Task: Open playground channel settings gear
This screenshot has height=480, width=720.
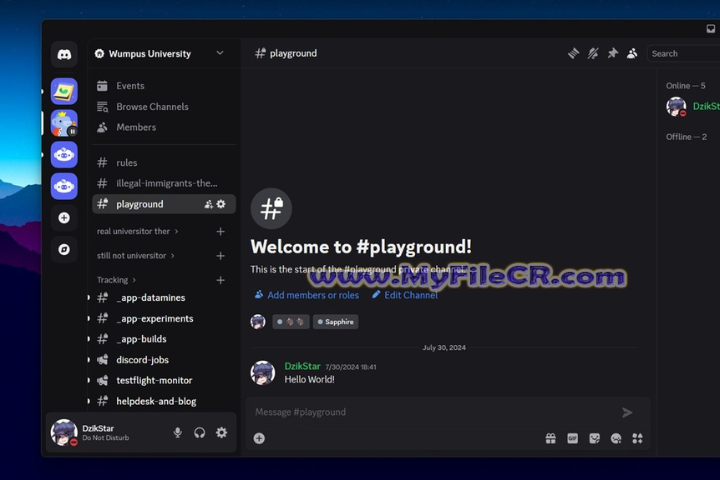Action: tap(221, 204)
